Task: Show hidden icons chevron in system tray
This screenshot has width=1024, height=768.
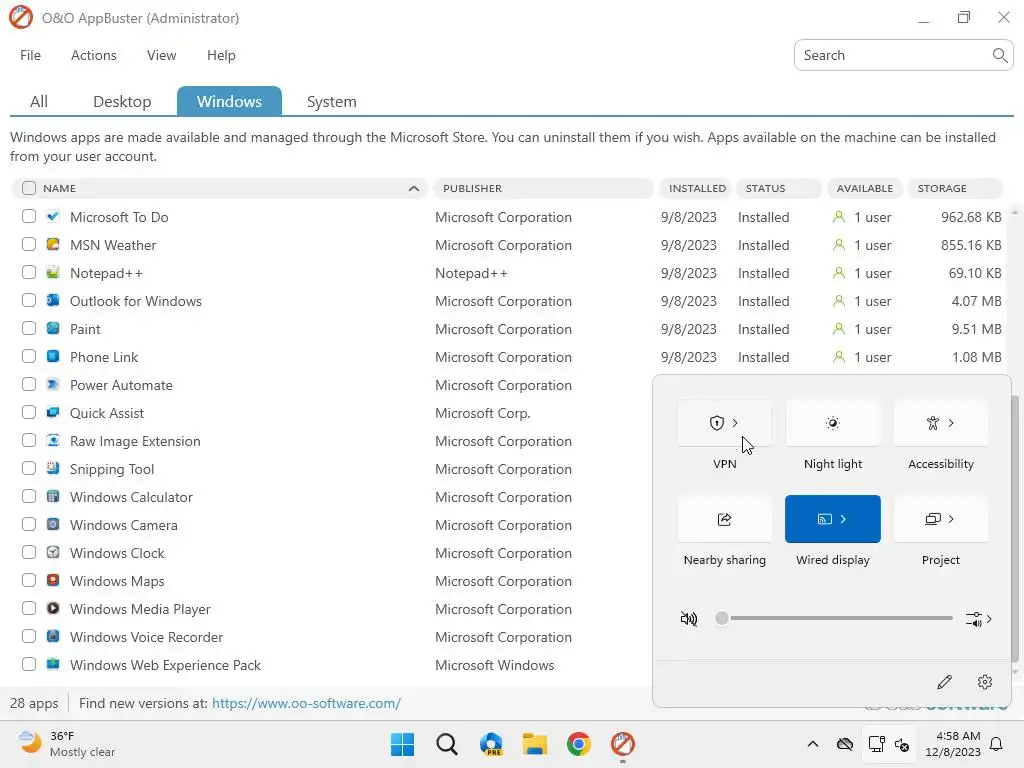Action: click(x=812, y=744)
